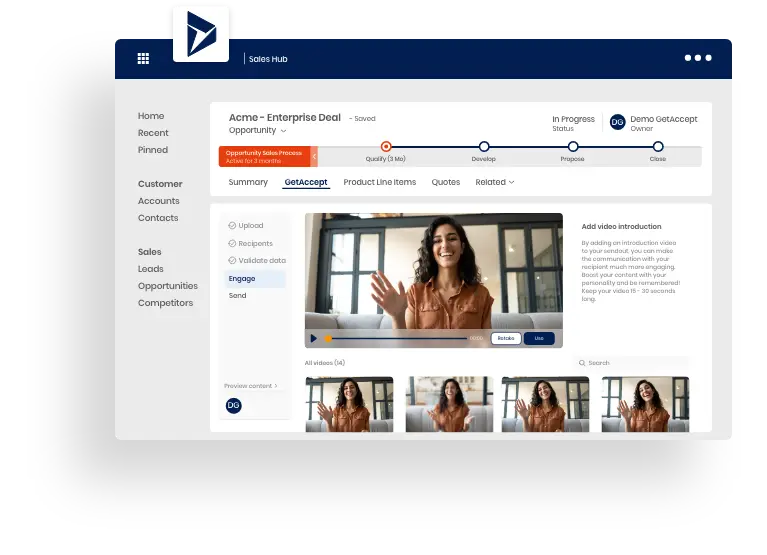Click the Acme - Enterprise Deal title
This screenshot has height=555, width=767.
(285, 117)
